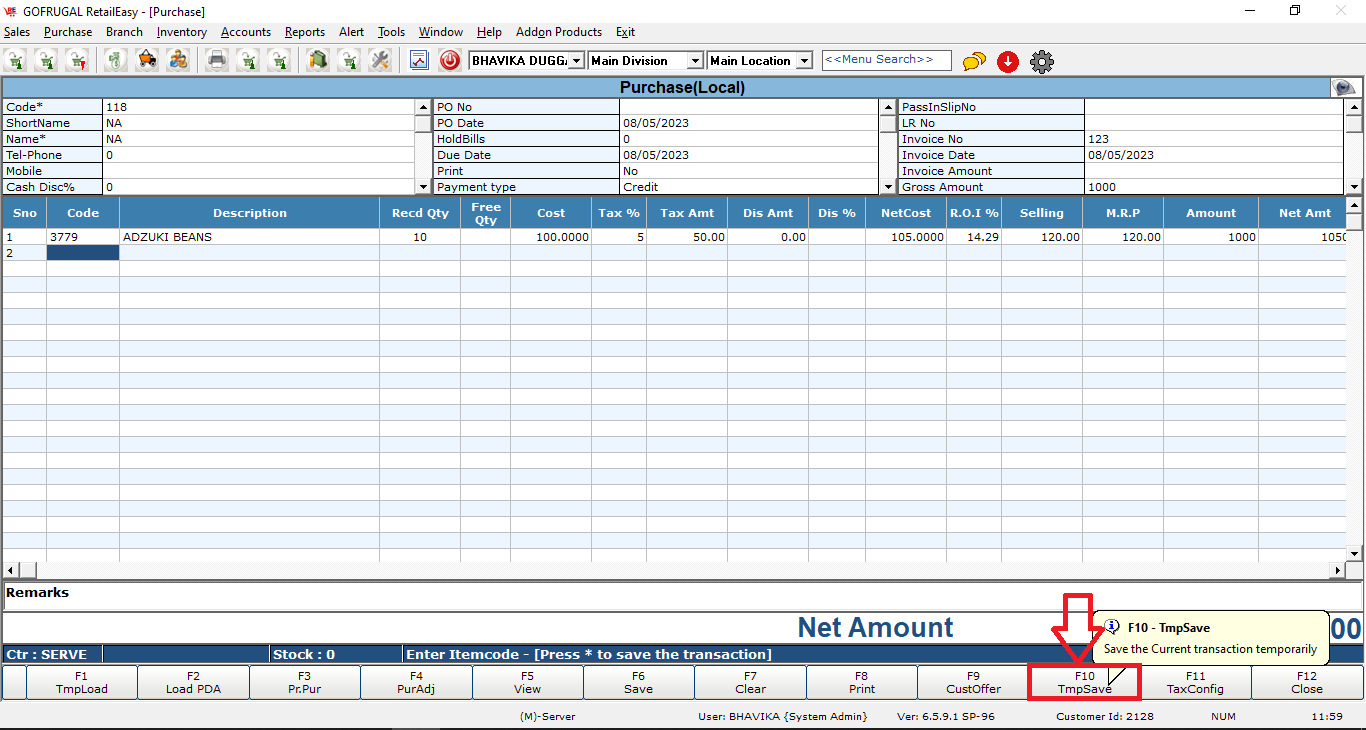Click the NetCost cell "105.0000"
The image size is (1366, 730).
pos(906,237)
